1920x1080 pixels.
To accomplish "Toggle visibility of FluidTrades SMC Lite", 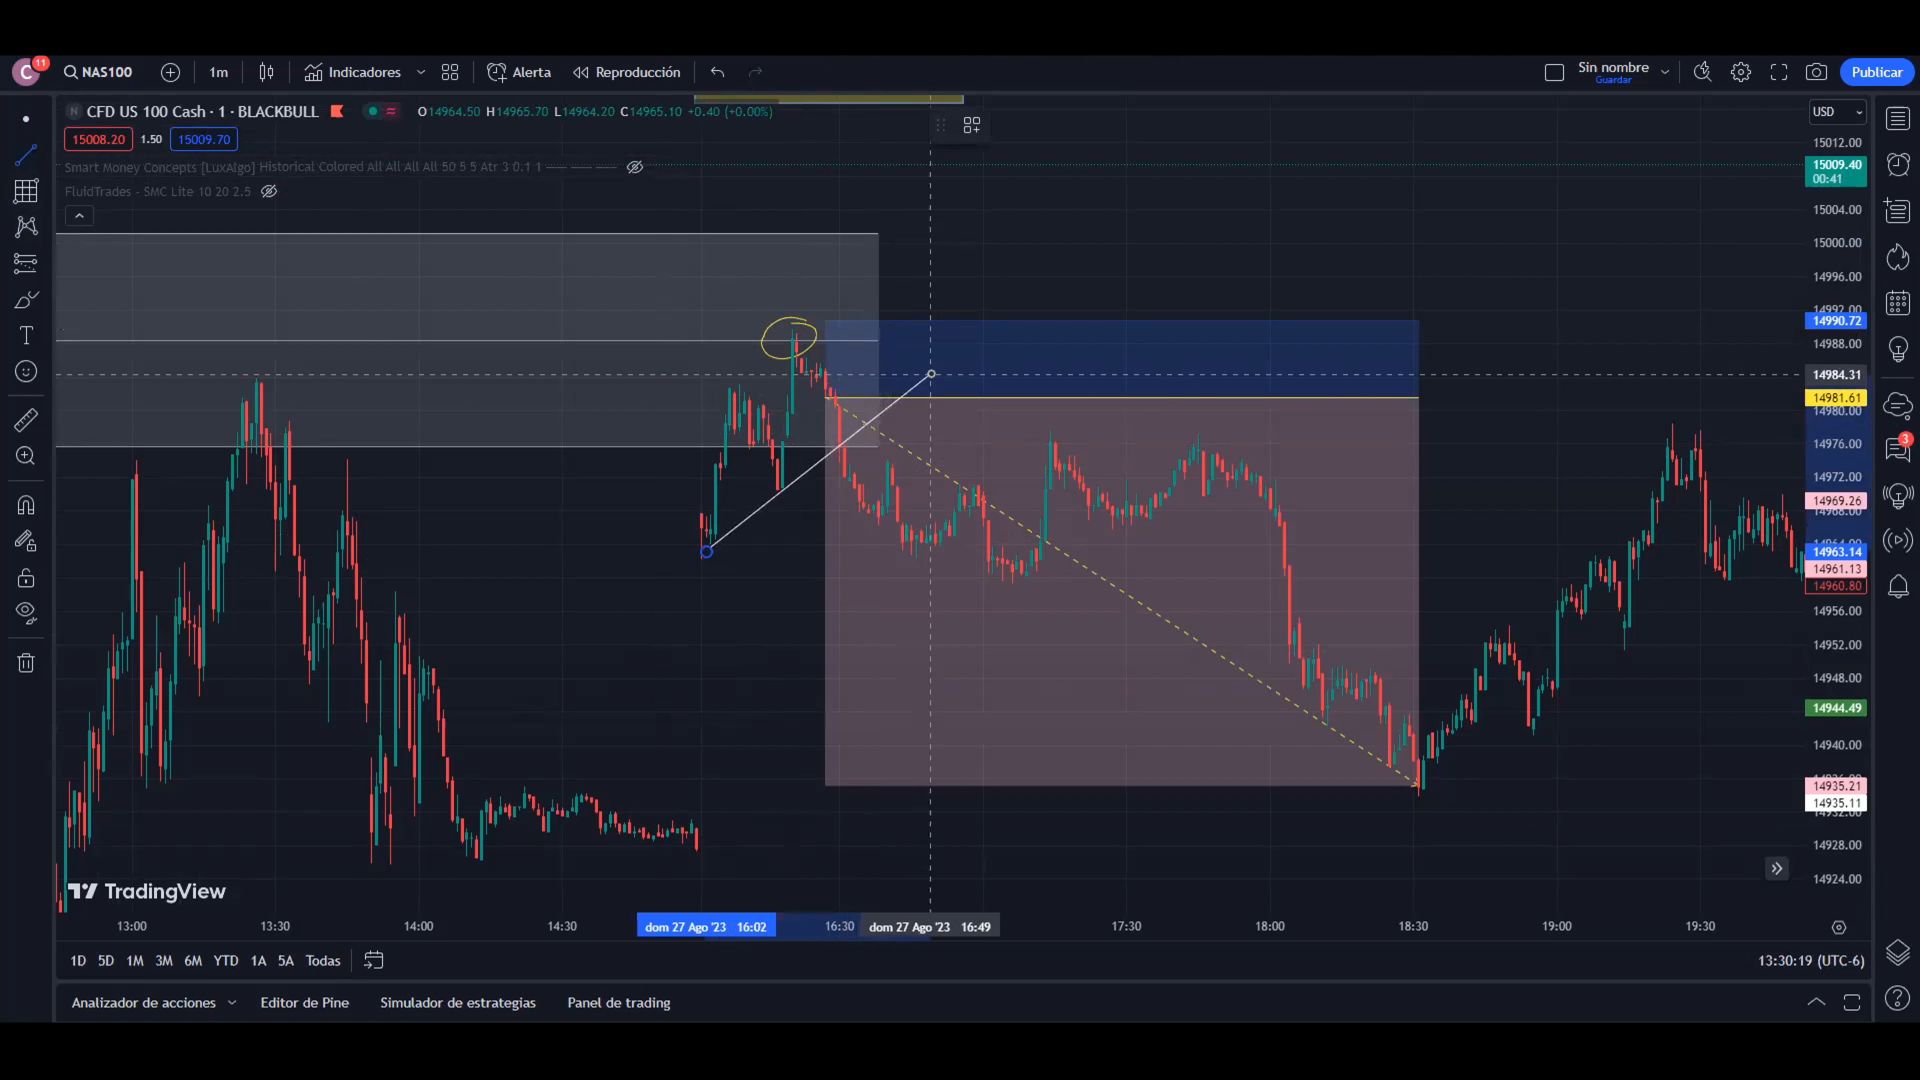I will point(269,191).
